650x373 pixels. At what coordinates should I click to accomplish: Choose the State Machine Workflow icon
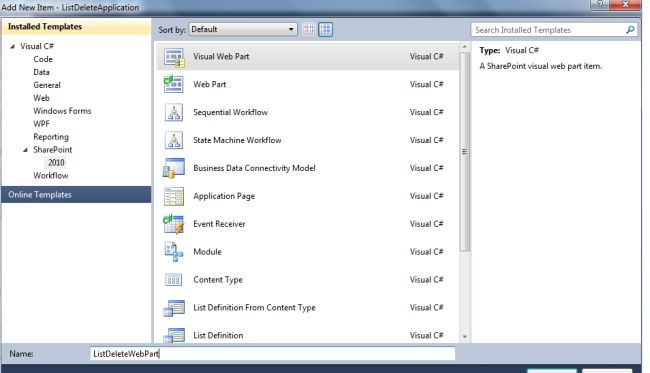(174, 140)
